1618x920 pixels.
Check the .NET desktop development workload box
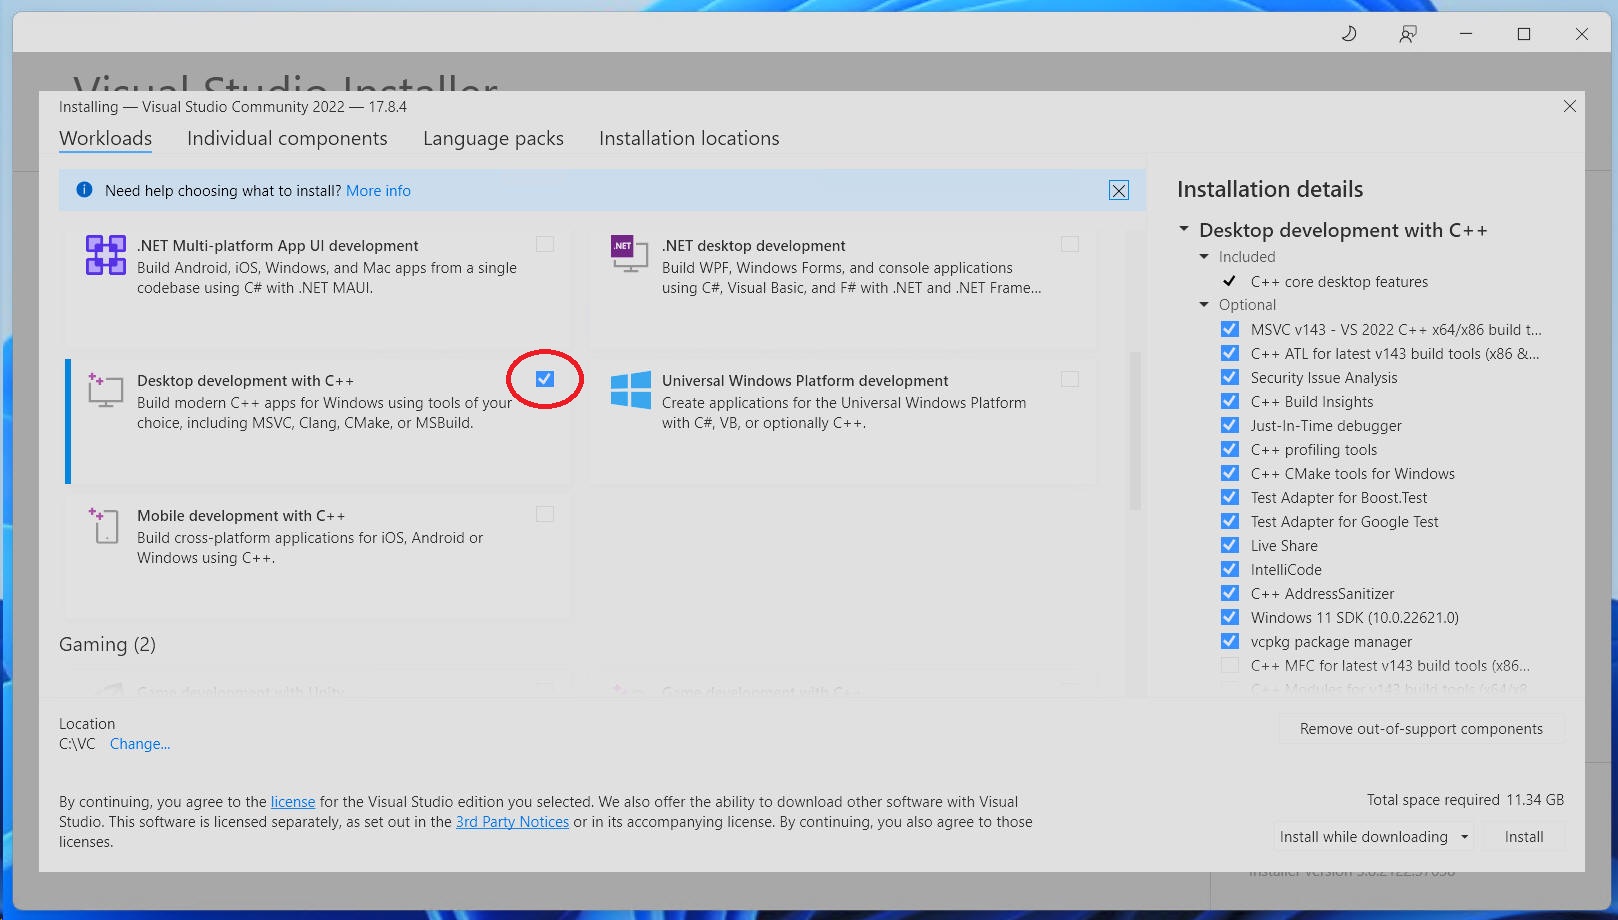tap(1070, 244)
